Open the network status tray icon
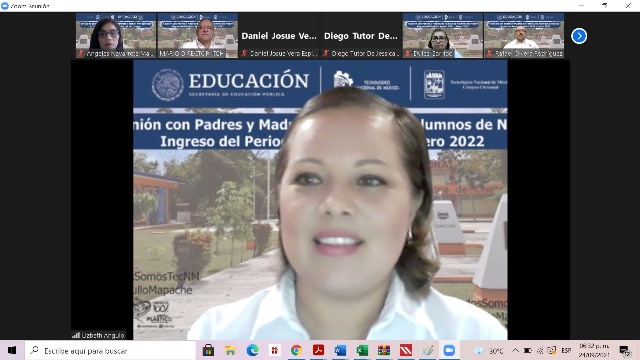 click(540, 351)
